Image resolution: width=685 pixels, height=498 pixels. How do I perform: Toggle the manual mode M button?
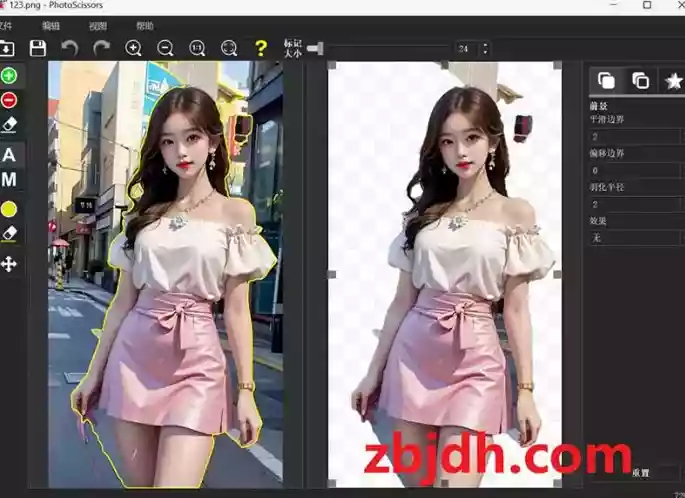coord(9,180)
